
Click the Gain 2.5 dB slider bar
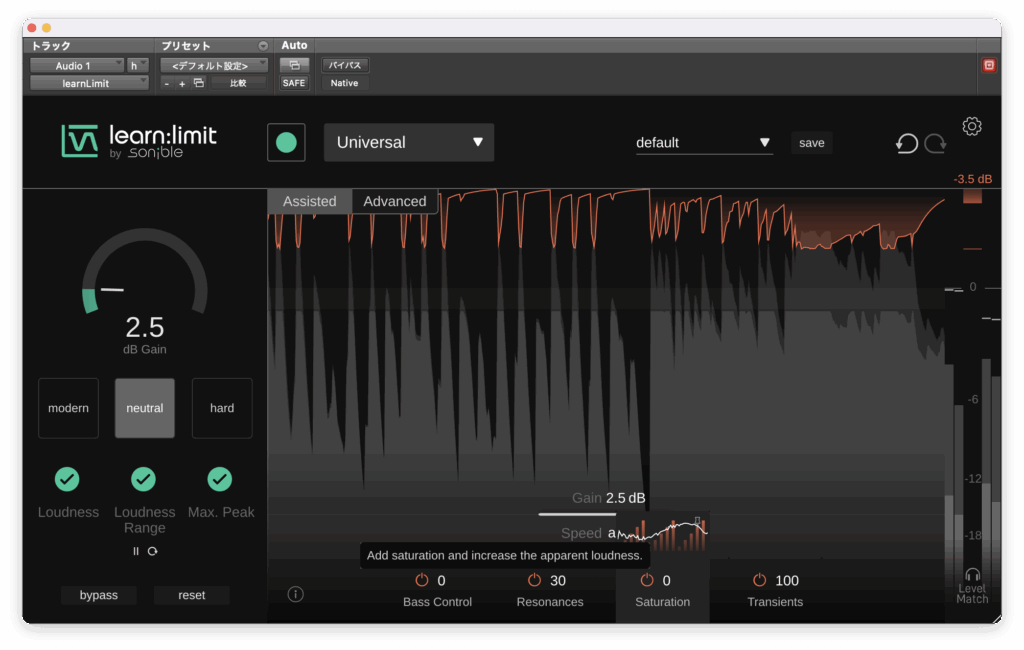[577, 515]
